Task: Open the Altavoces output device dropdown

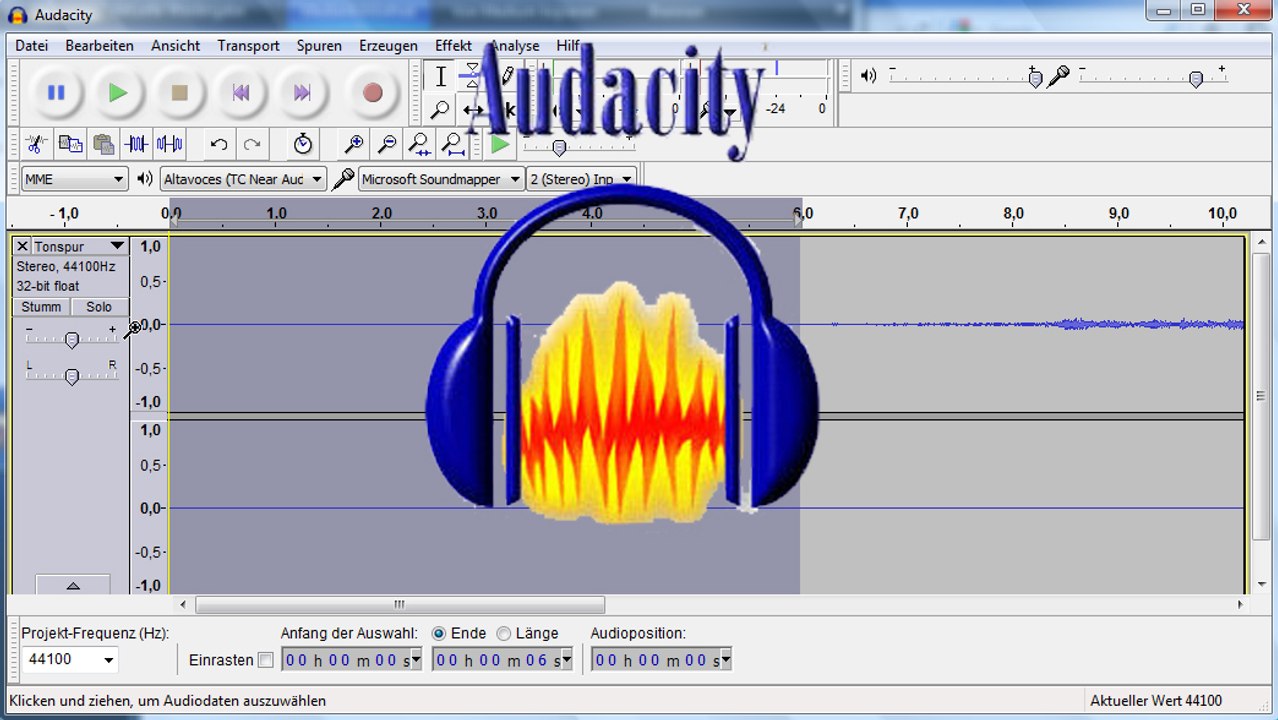Action: tap(244, 179)
